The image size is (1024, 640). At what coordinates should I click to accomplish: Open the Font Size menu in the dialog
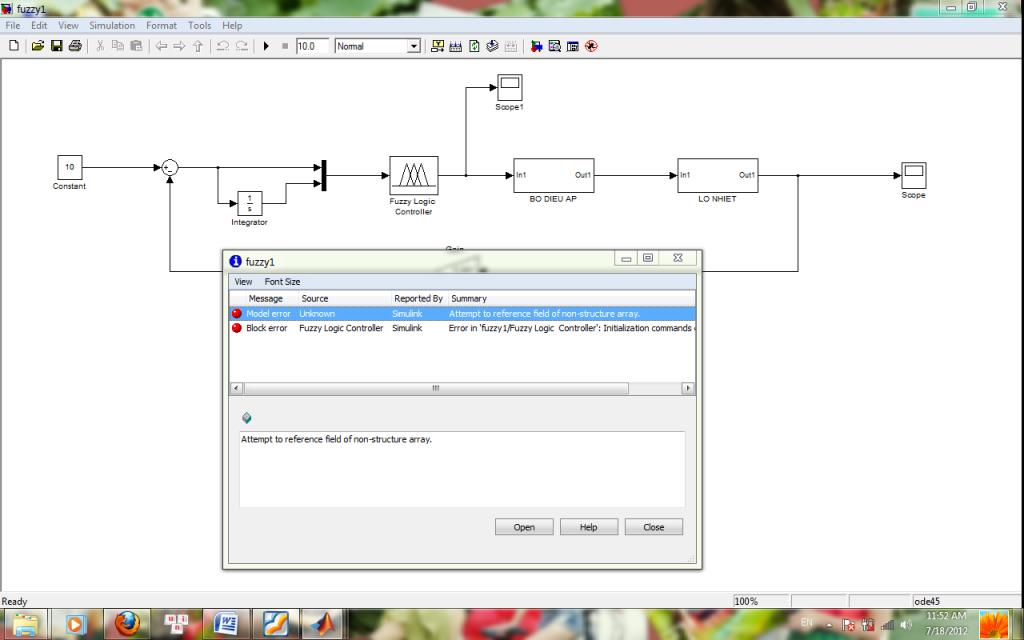pos(282,281)
